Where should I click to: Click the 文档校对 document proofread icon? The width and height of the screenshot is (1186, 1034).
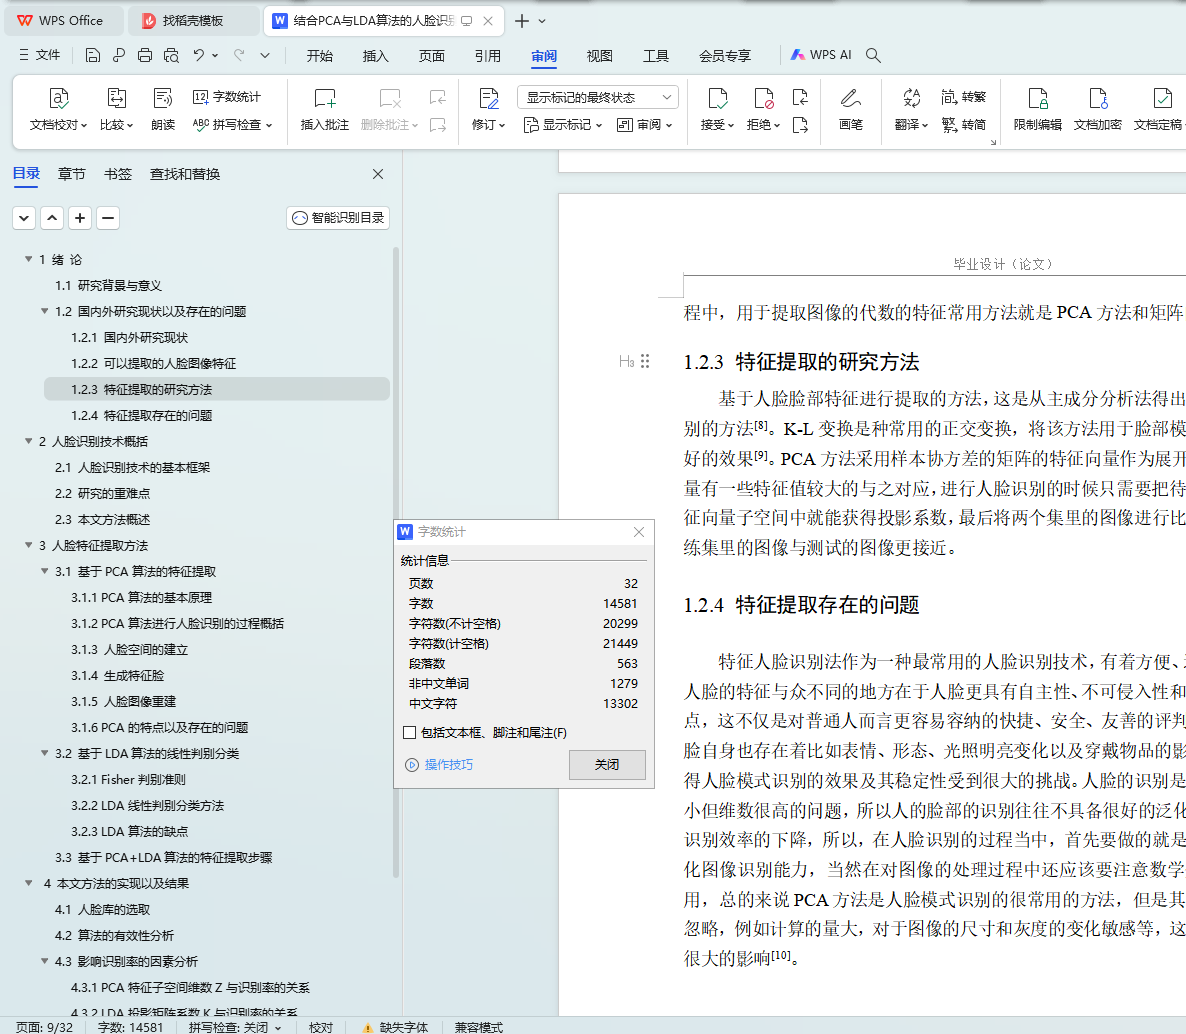(59, 99)
